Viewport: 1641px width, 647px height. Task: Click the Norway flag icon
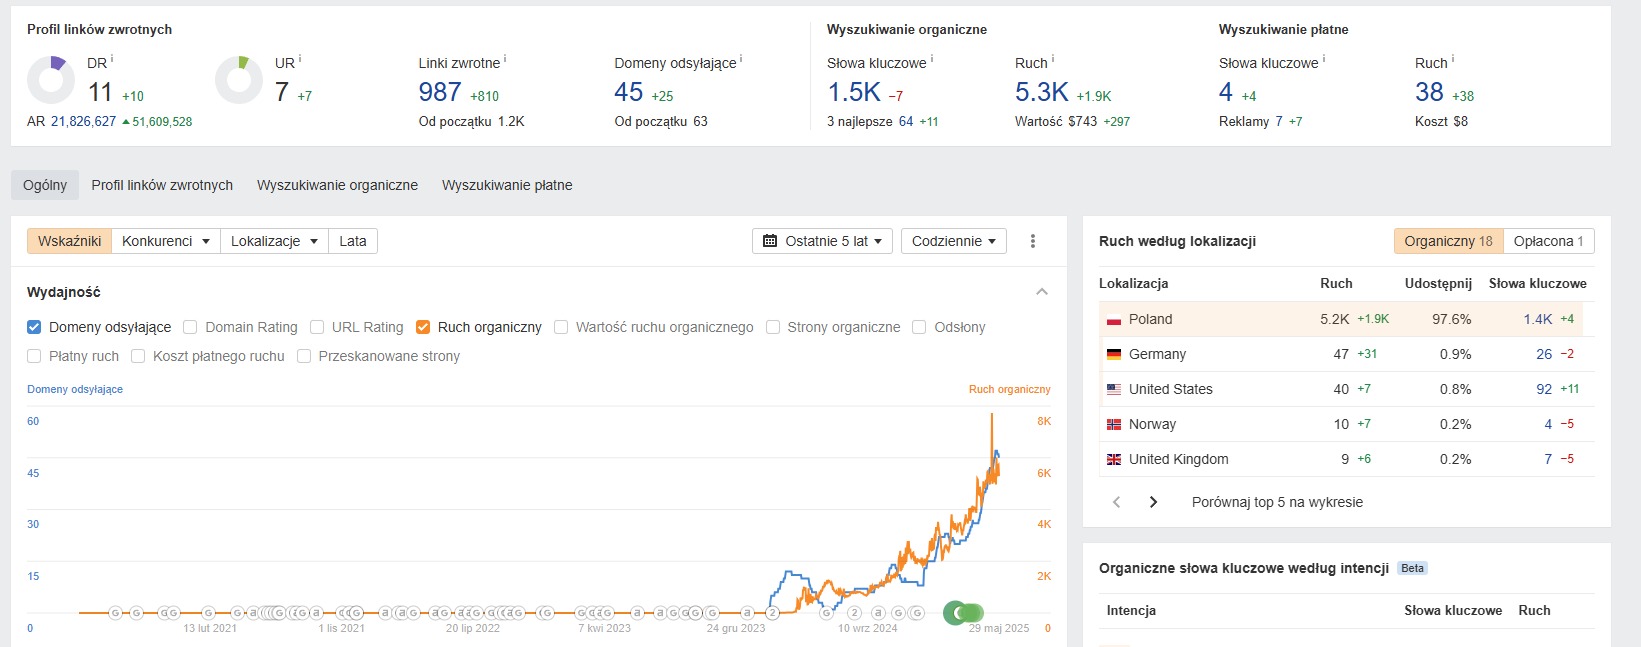point(1114,425)
